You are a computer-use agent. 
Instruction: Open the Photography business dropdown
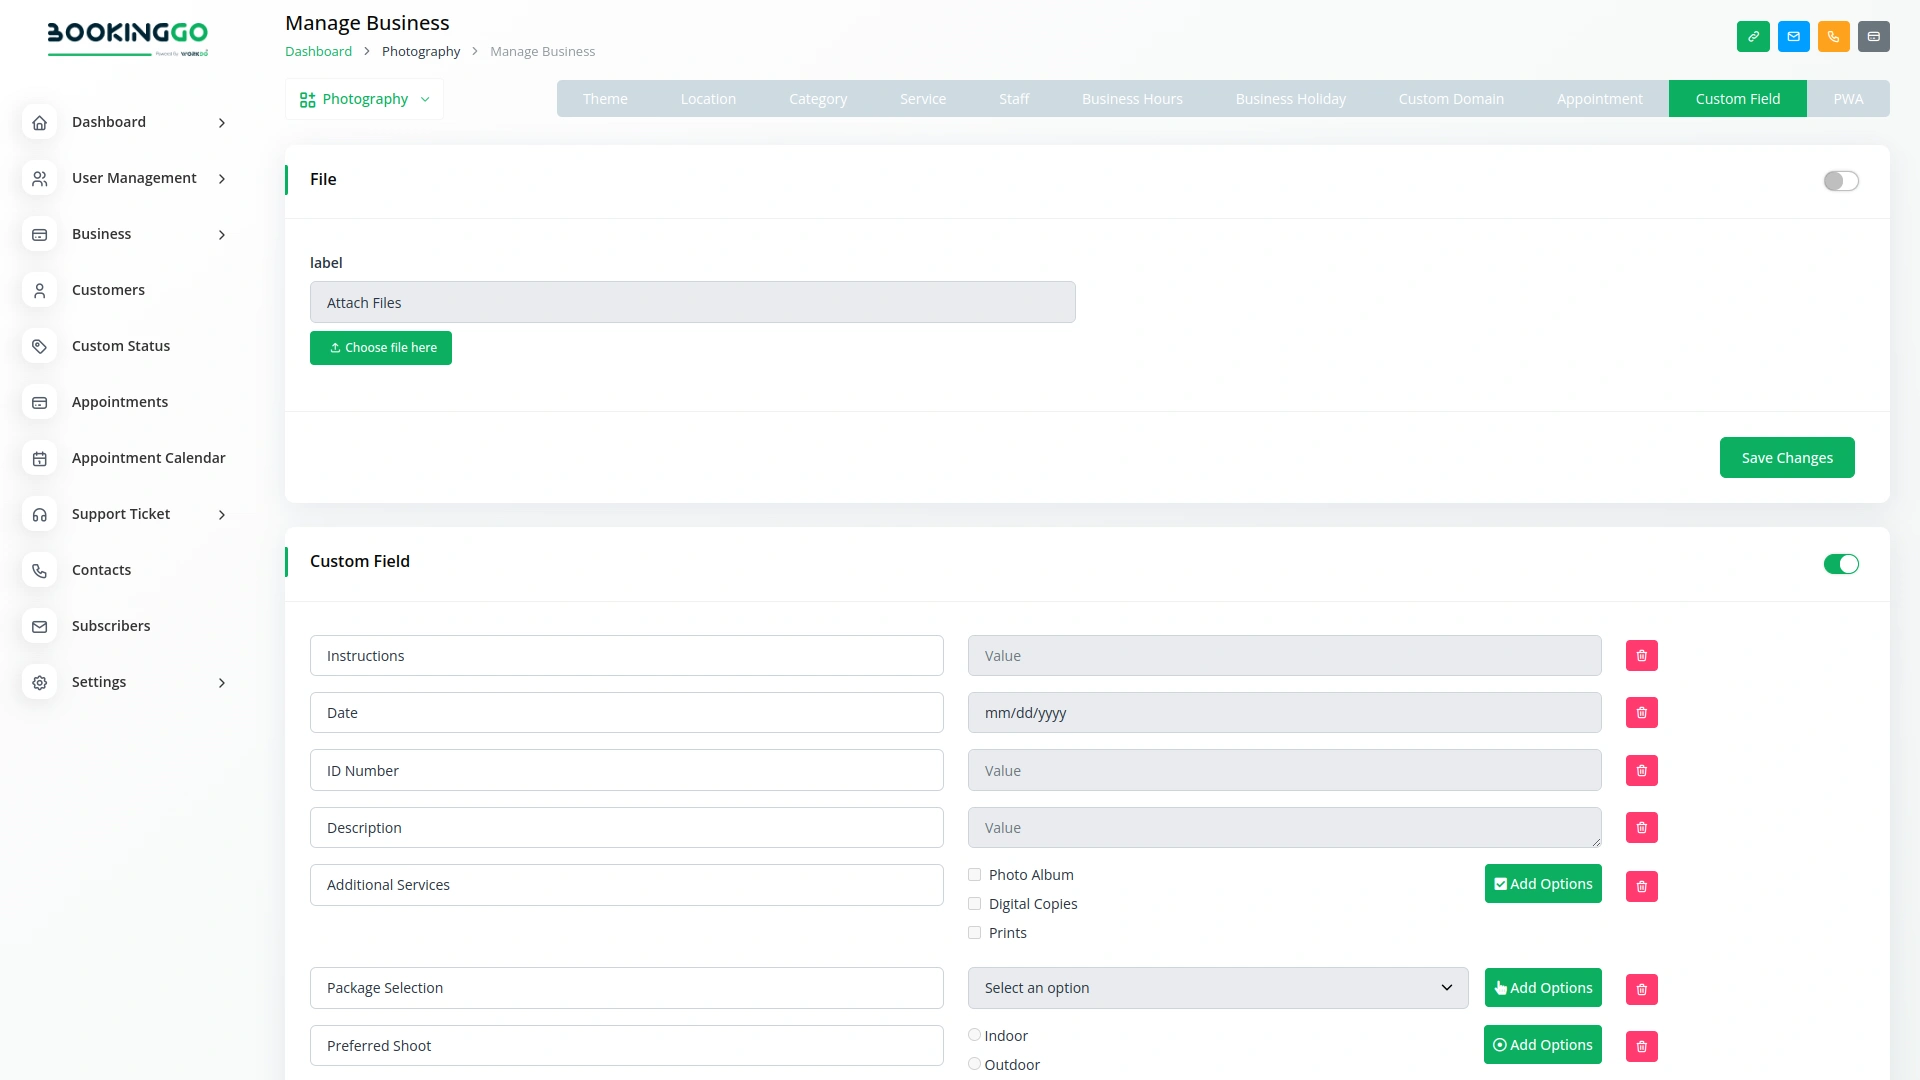coord(364,99)
